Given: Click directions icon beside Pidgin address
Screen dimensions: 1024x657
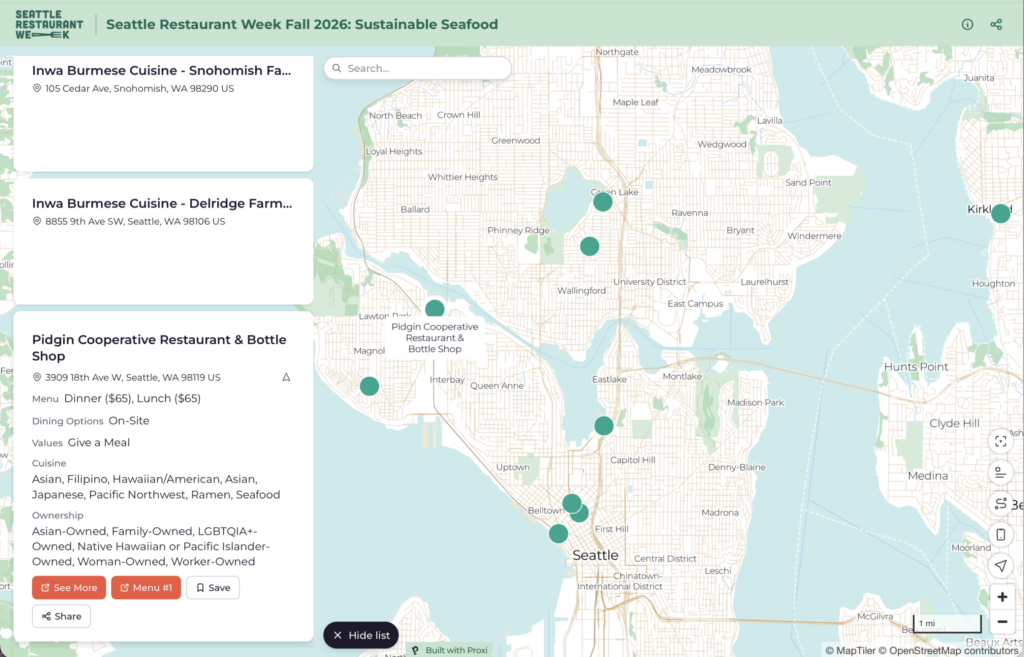Looking at the screenshot, I should (286, 377).
